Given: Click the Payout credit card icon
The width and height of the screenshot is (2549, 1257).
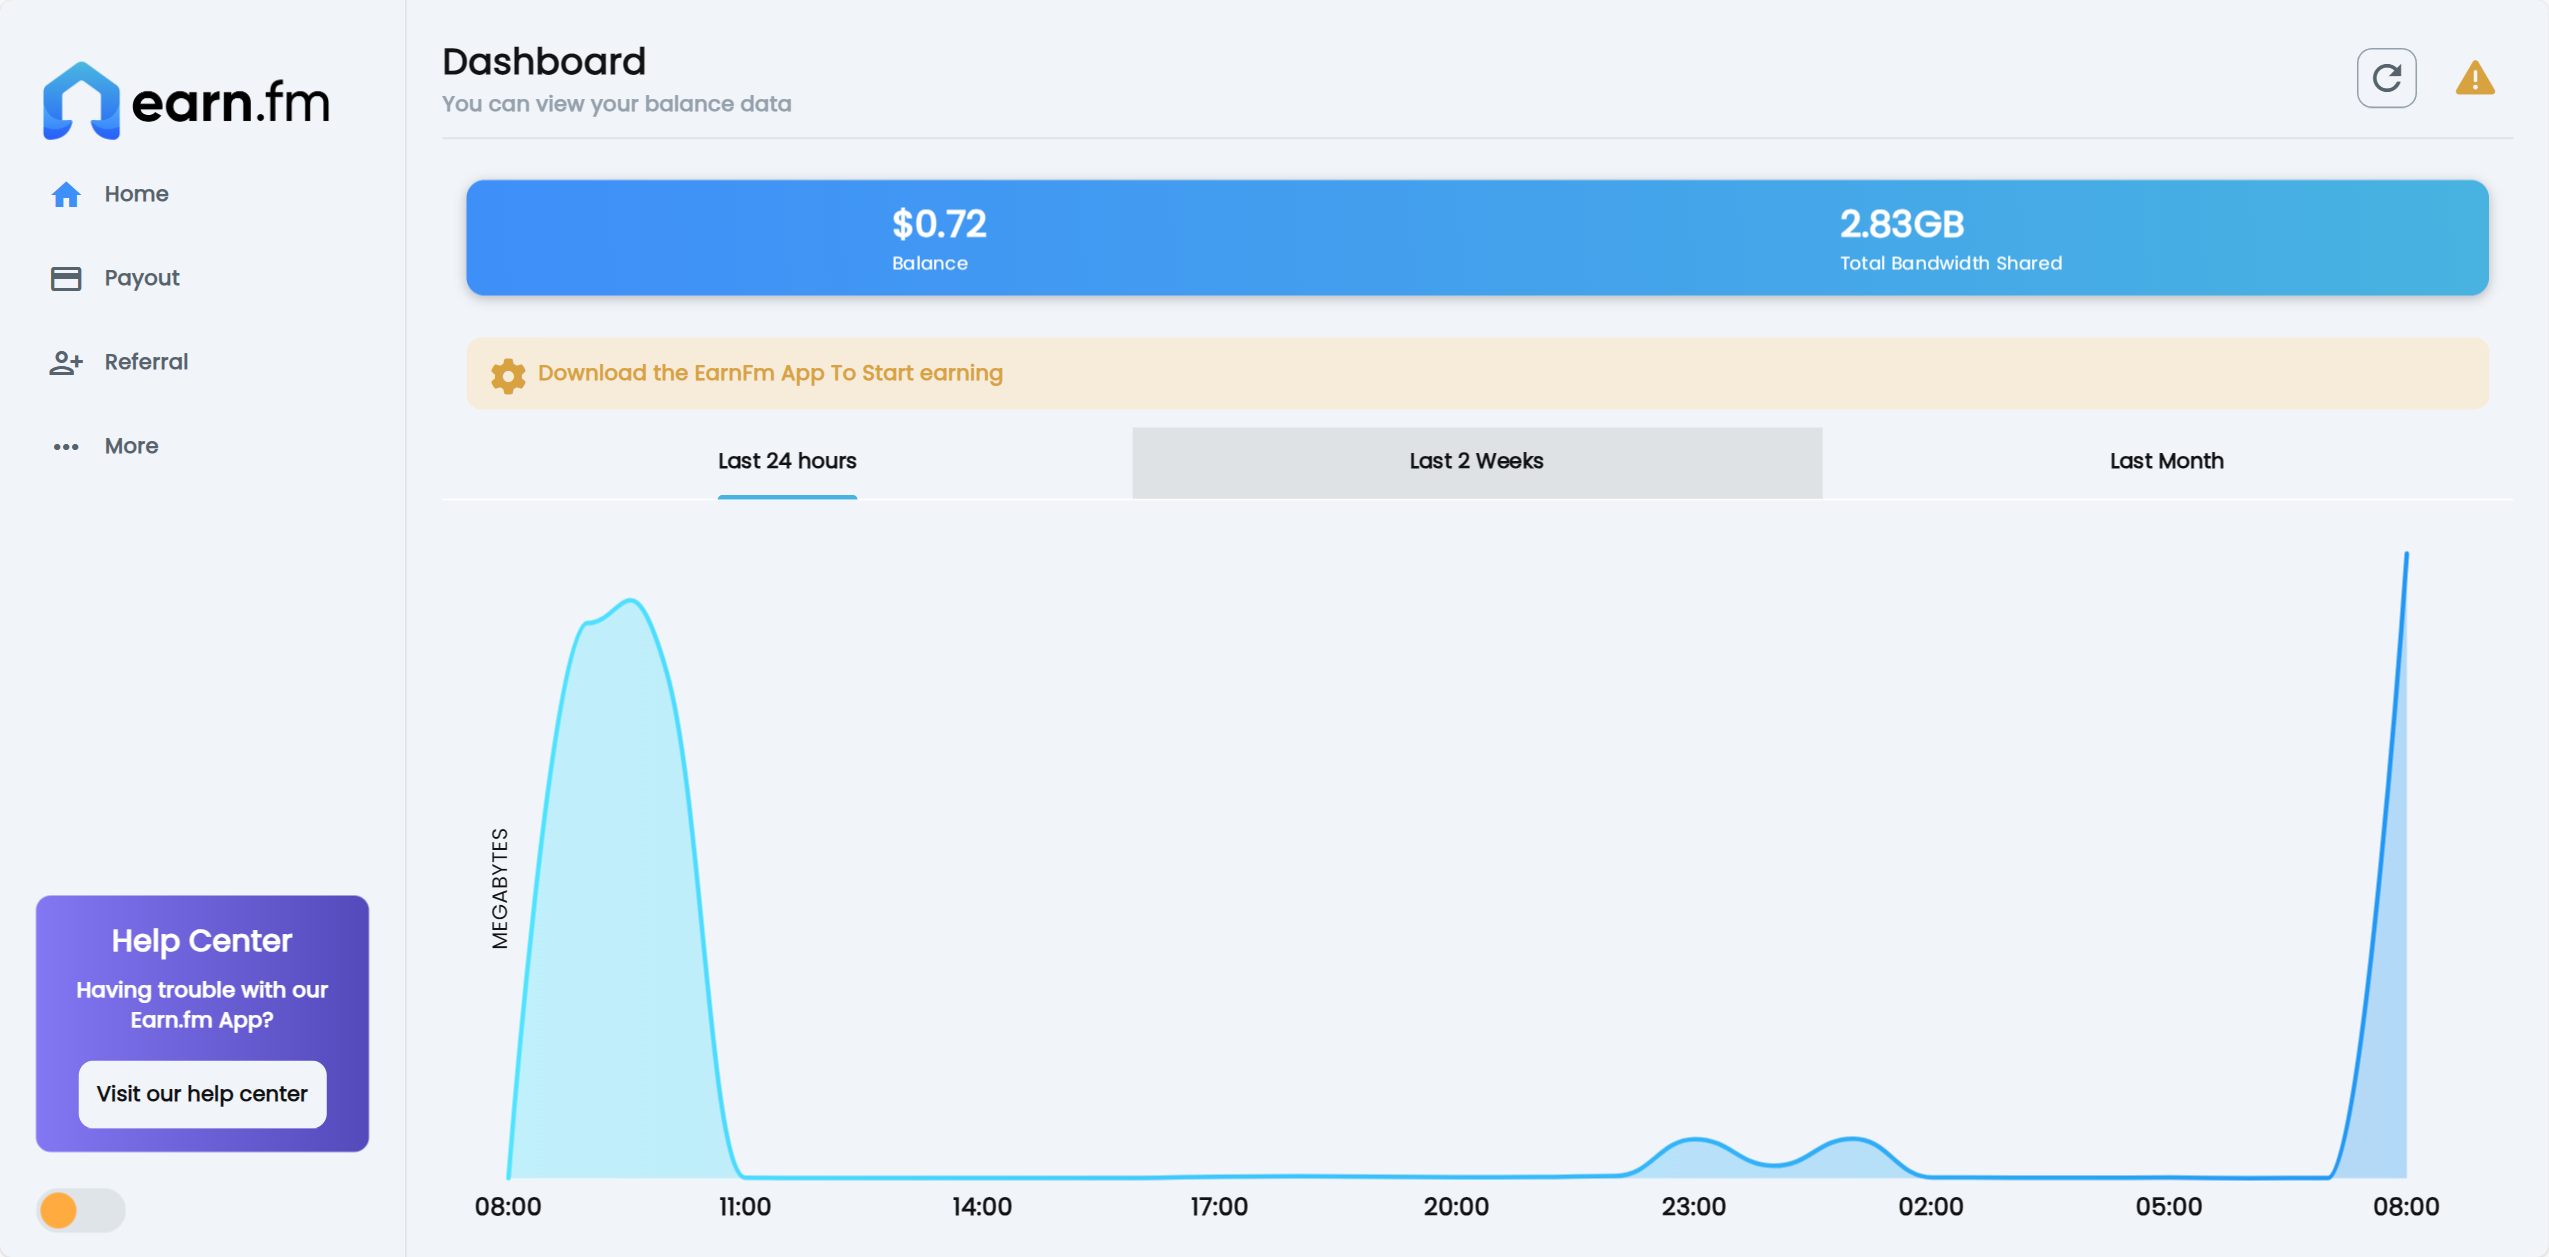Looking at the screenshot, I should (x=66, y=278).
